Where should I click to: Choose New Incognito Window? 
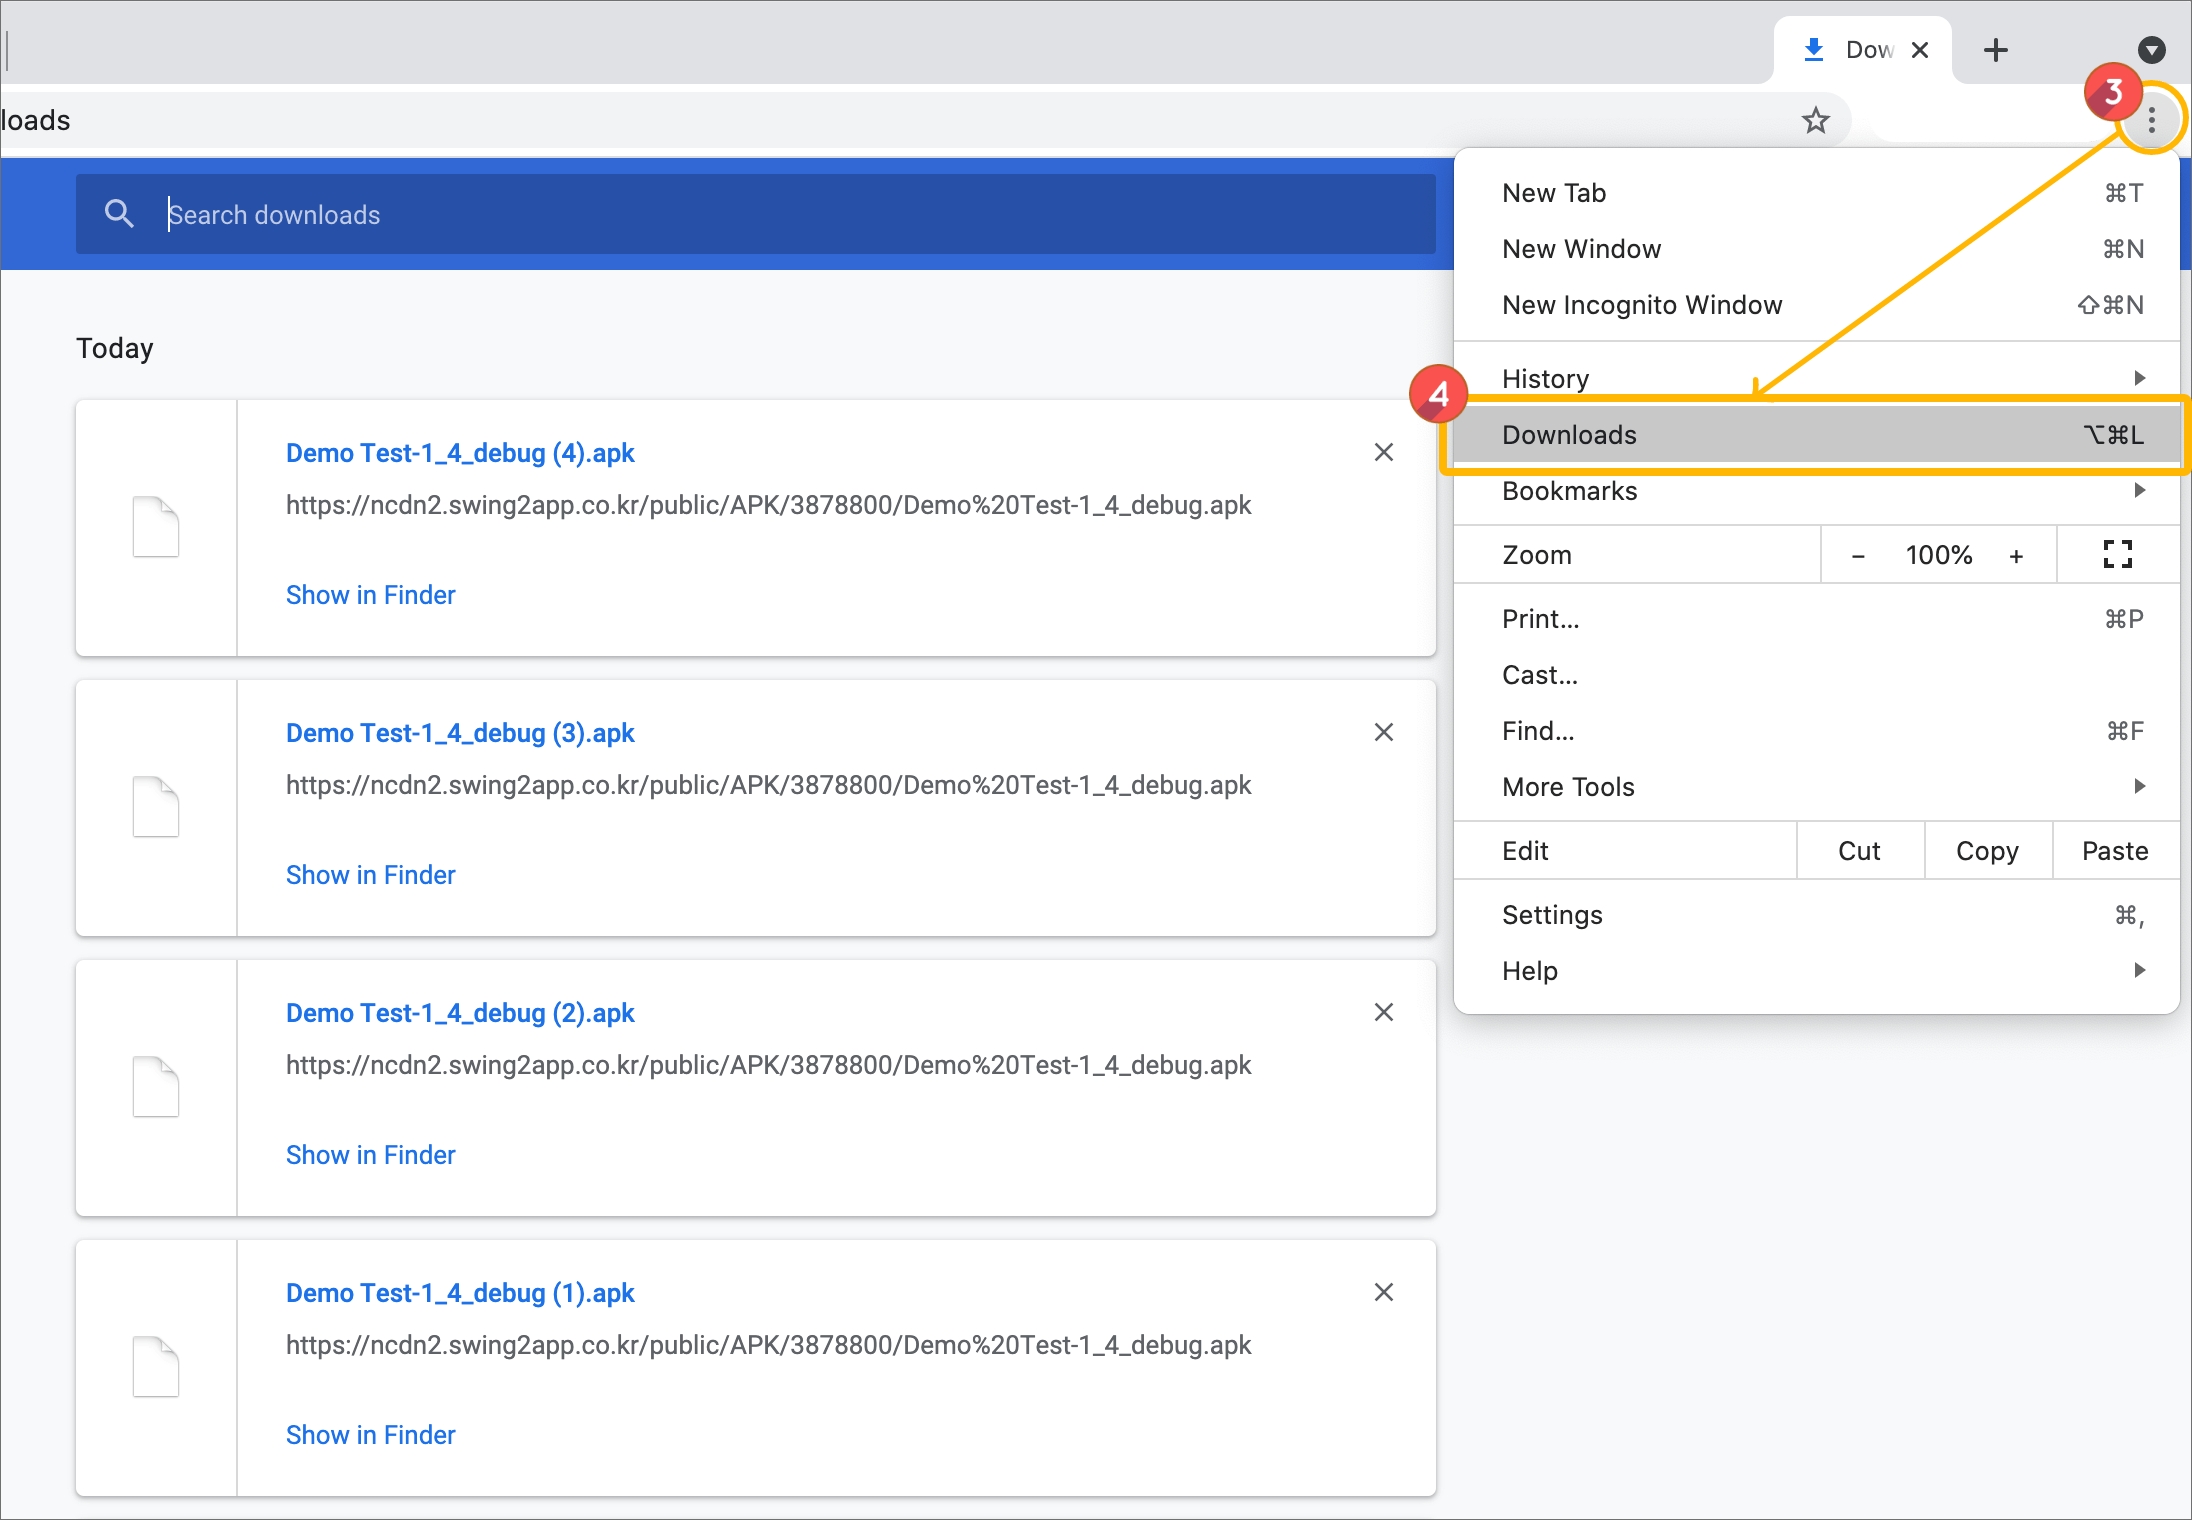point(1641,305)
